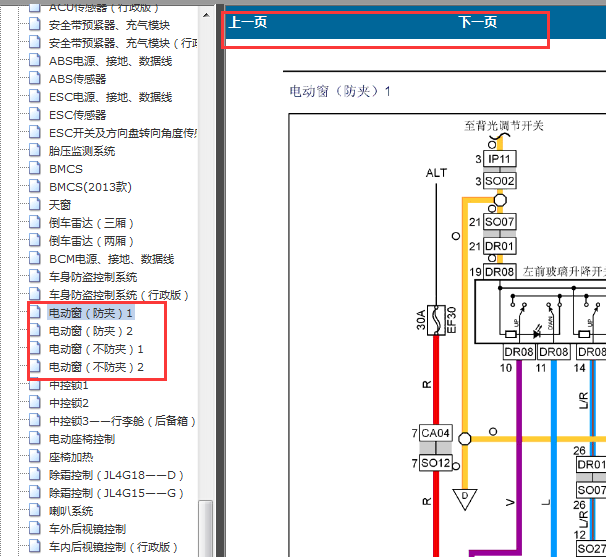The image size is (606, 557).
Task: Open 车身防盗控制系统 page
Action: pyautogui.click(x=93, y=277)
